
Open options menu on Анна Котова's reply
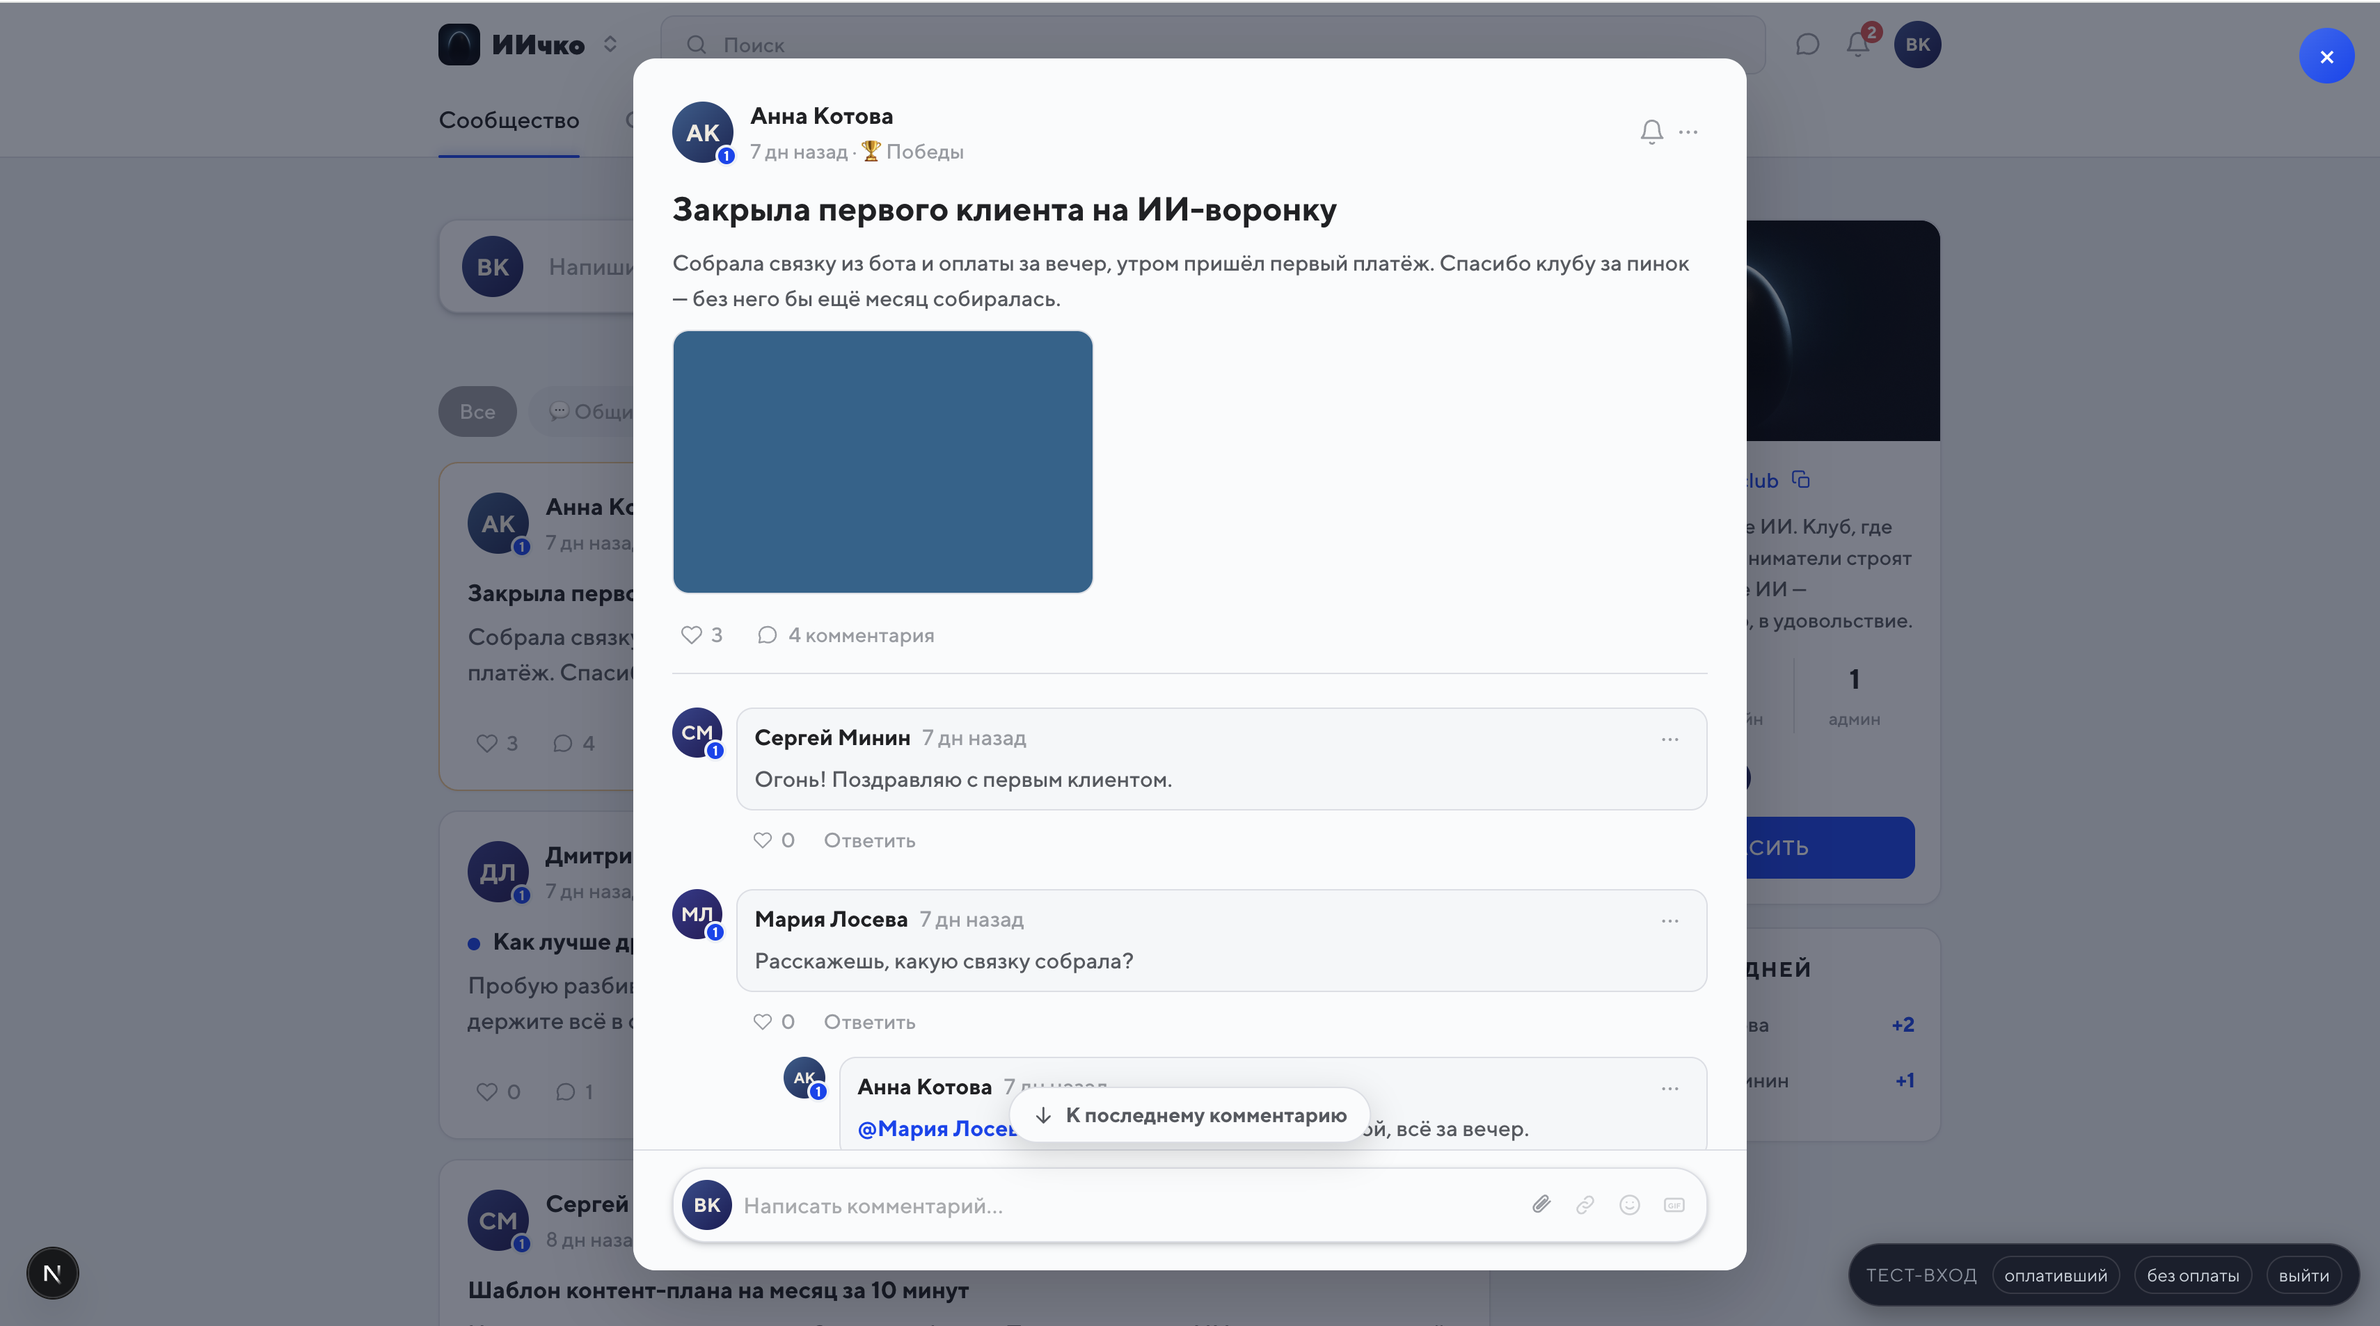tap(1670, 1088)
